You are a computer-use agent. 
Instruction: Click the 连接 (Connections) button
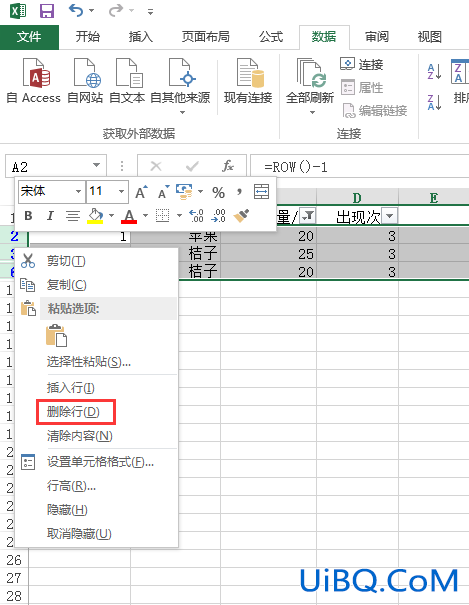(x=362, y=64)
